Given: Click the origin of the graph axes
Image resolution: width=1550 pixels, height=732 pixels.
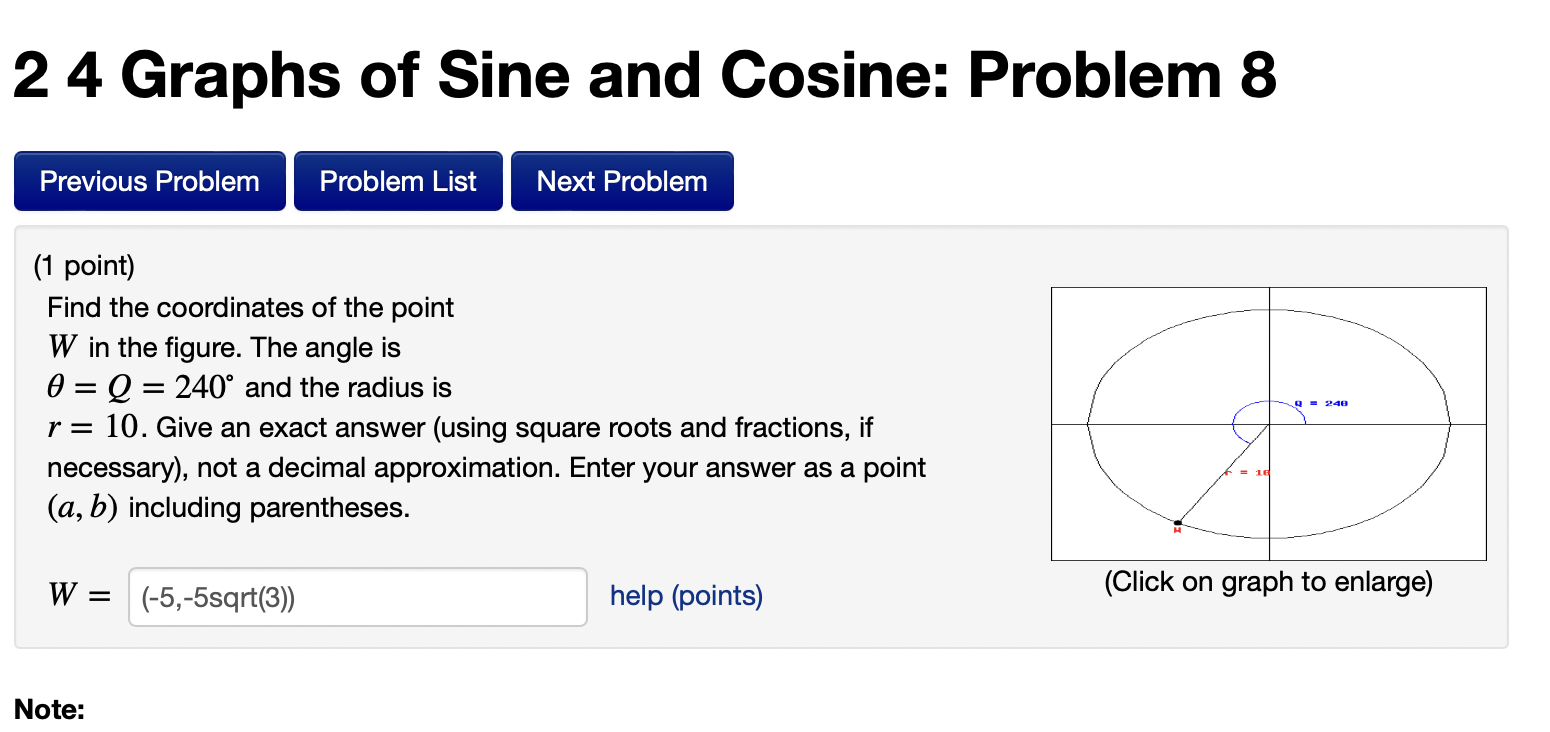Looking at the screenshot, I should pyautogui.click(x=1268, y=424).
